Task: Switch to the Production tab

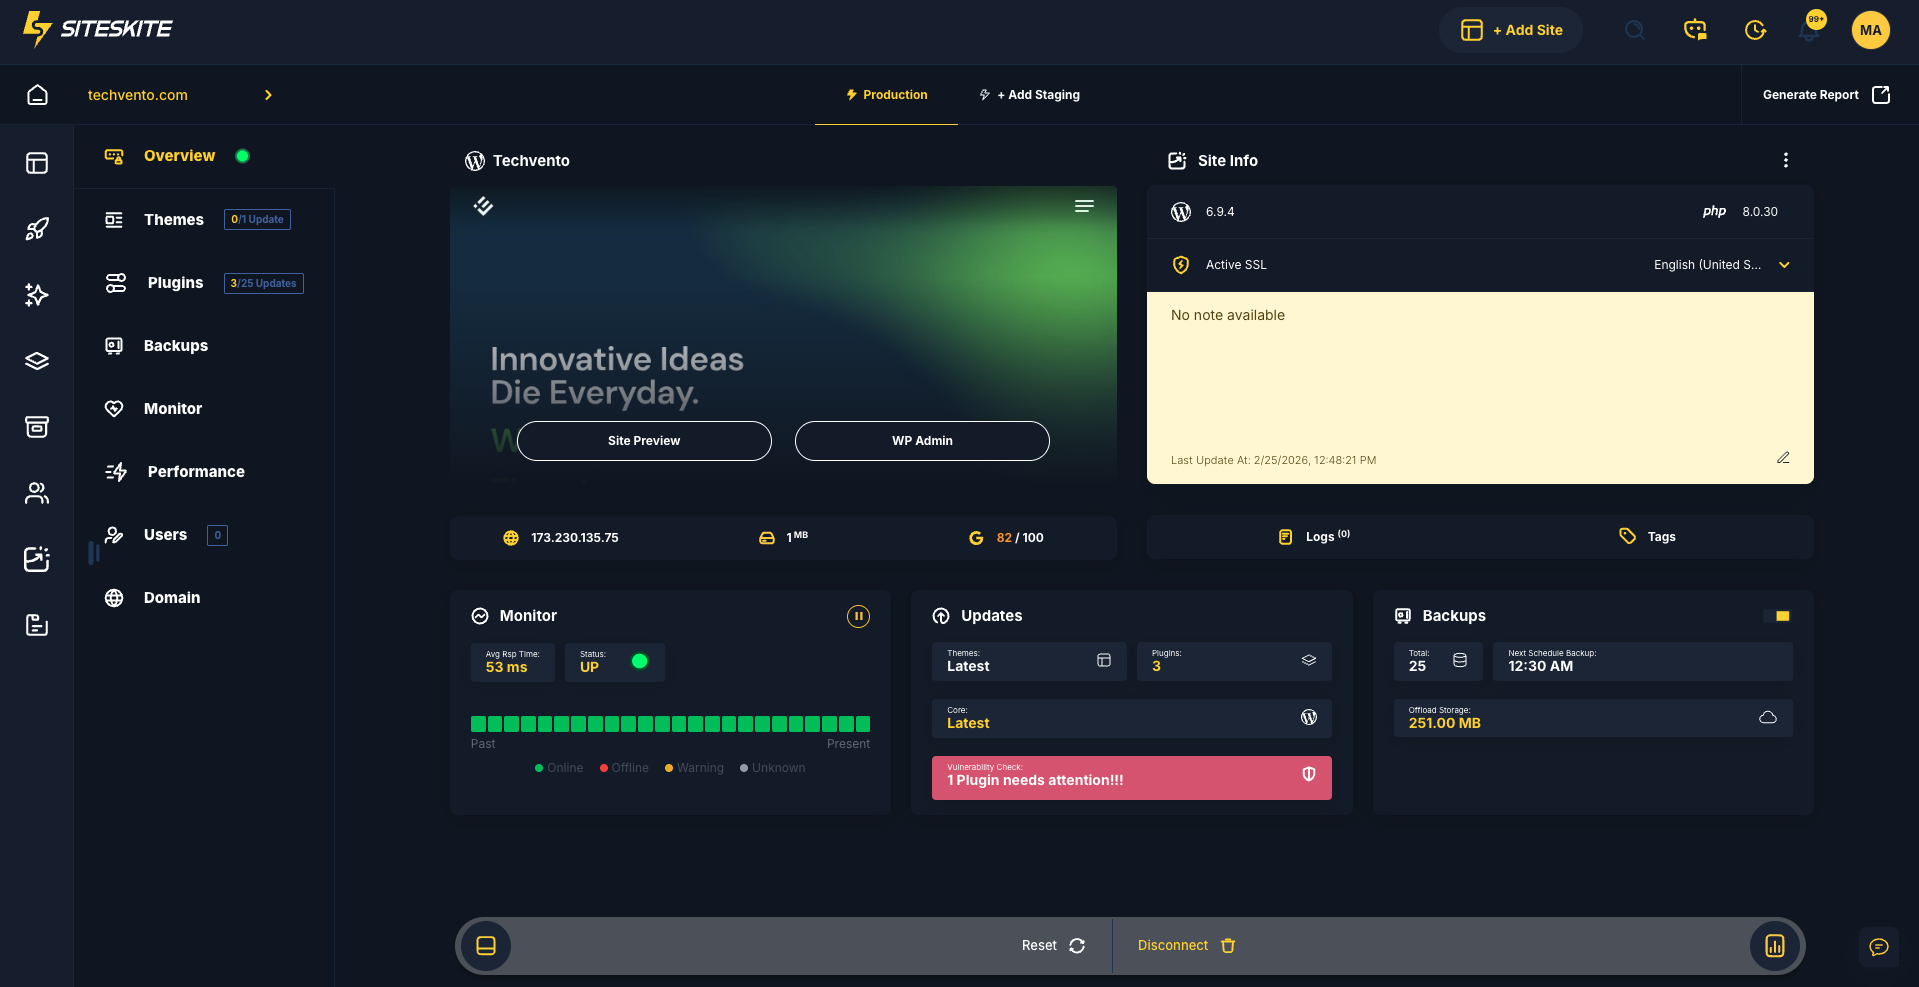Action: pyautogui.click(x=886, y=95)
